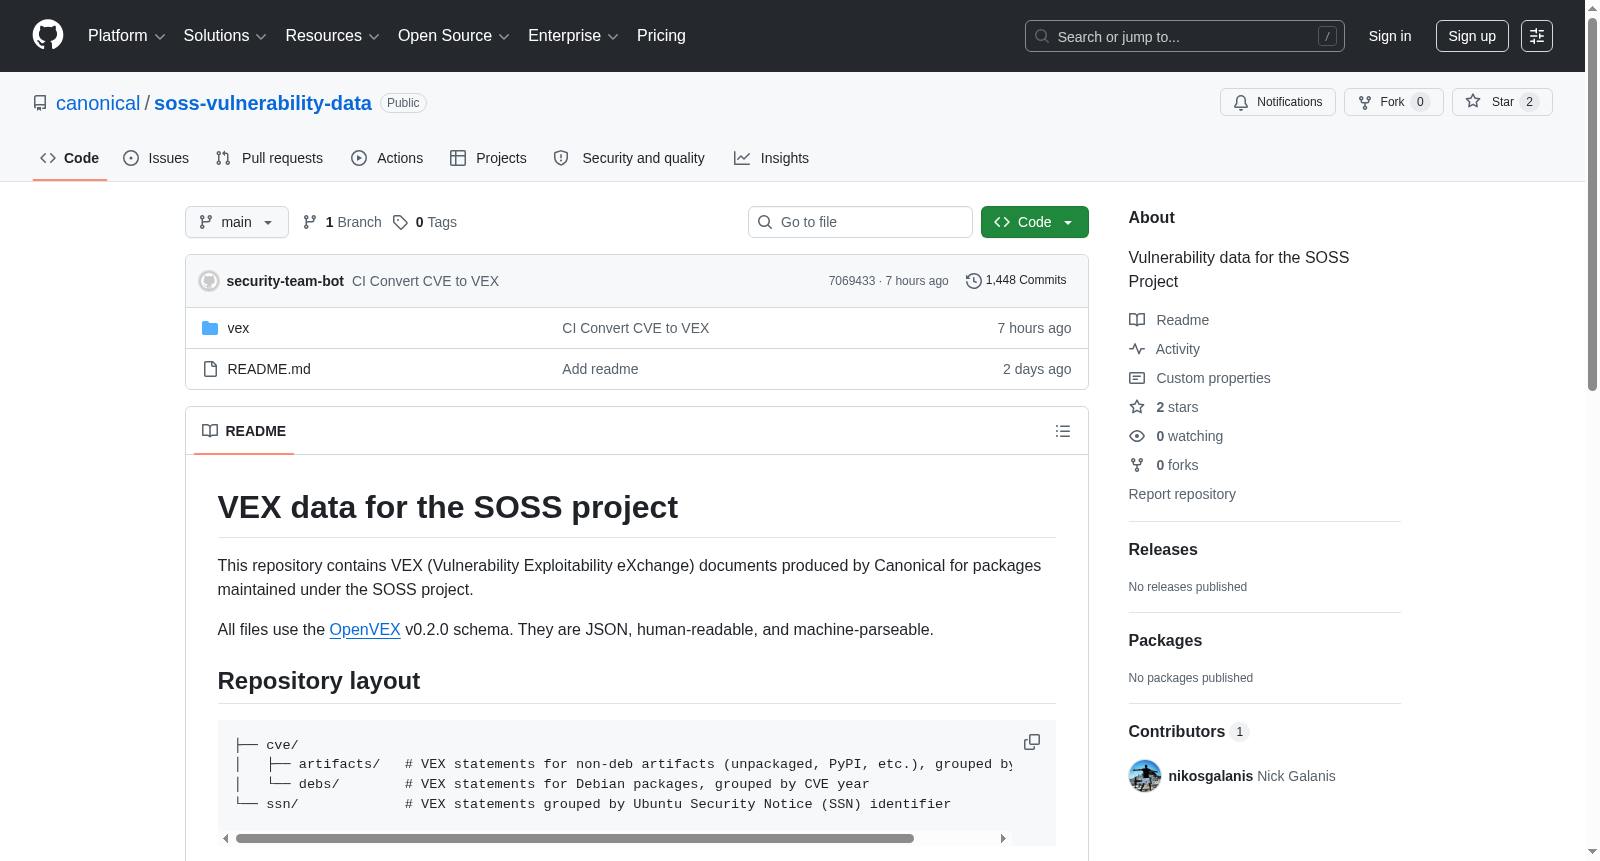Click the code block horizontal scrollbar thumb
Screen dimensions: 1600x861
pyautogui.click(x=575, y=839)
